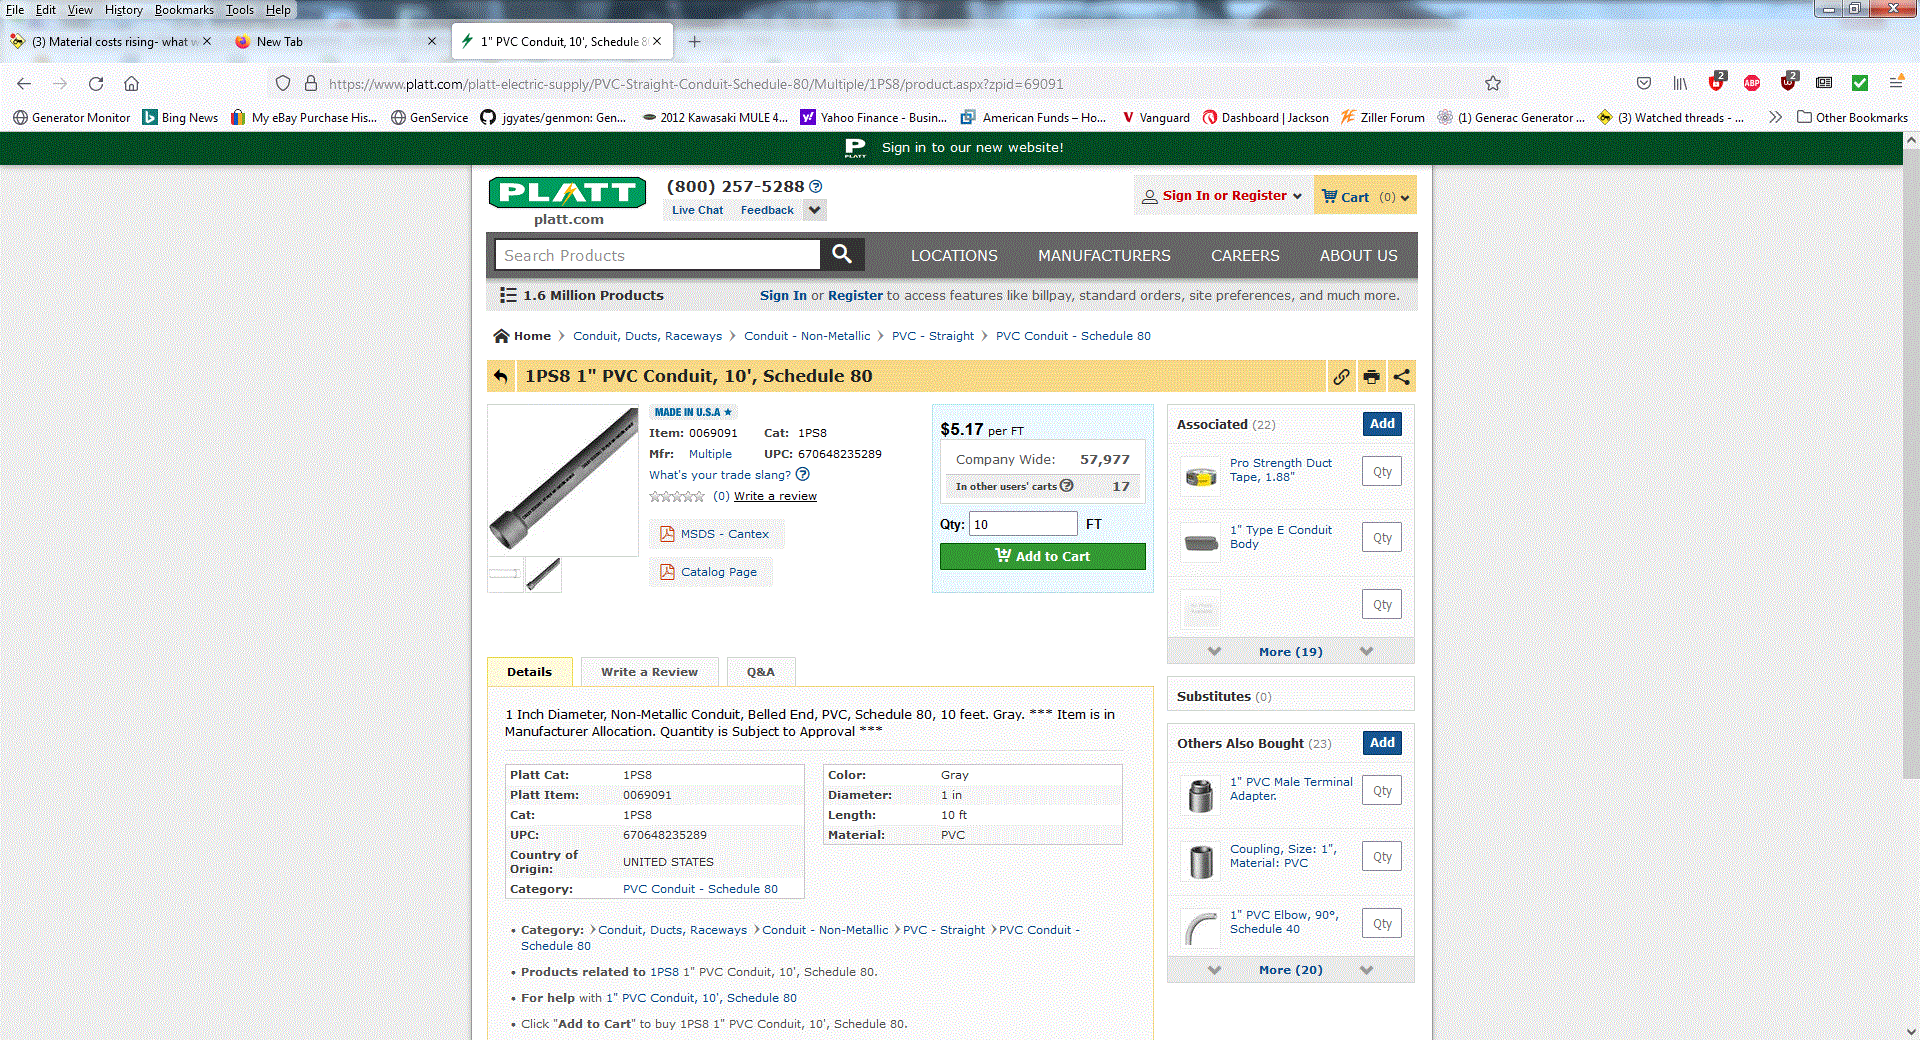Open the Q&A tab

(760, 672)
